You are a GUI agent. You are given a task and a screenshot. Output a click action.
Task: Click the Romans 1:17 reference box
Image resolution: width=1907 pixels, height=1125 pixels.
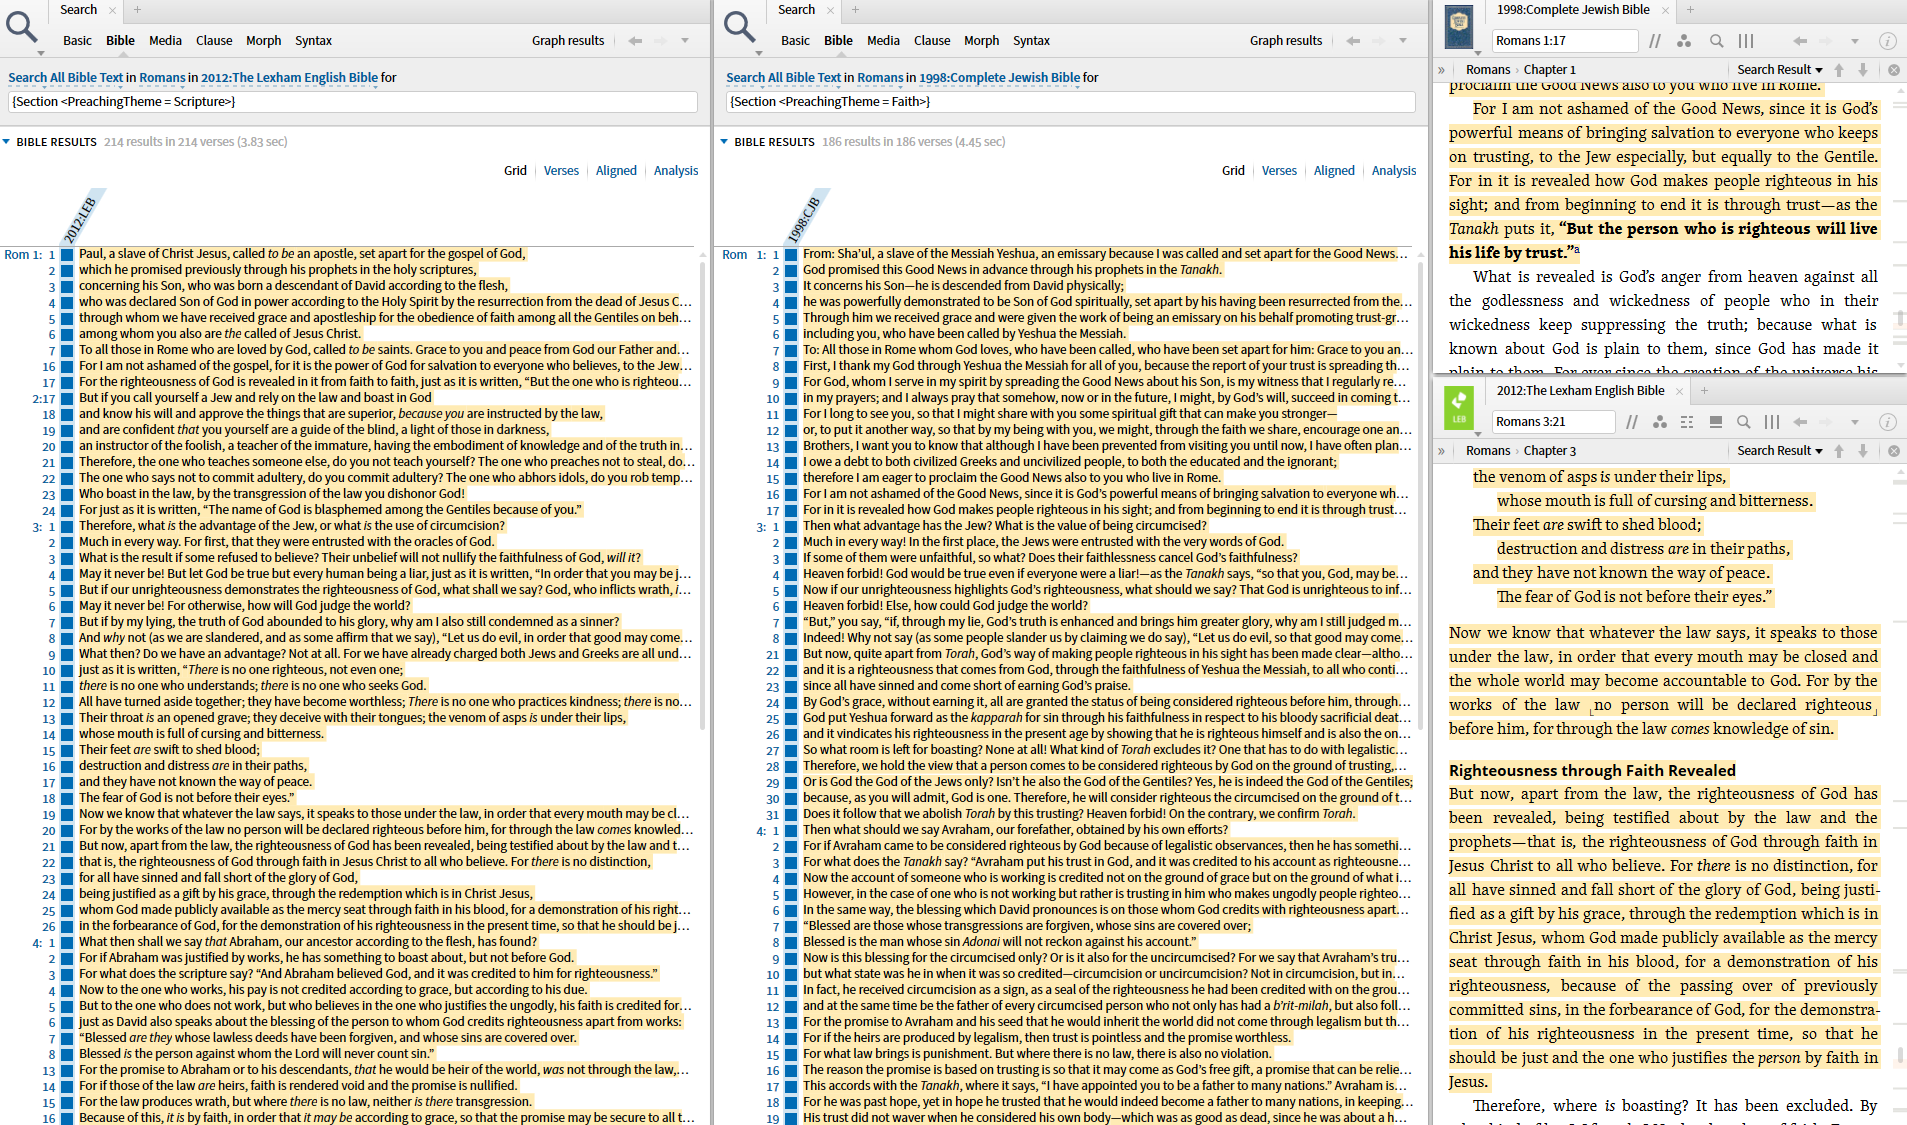1565,41
